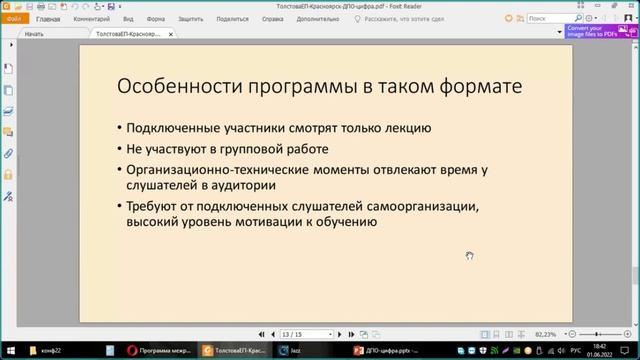Select Continuous page view mode

click(496, 334)
